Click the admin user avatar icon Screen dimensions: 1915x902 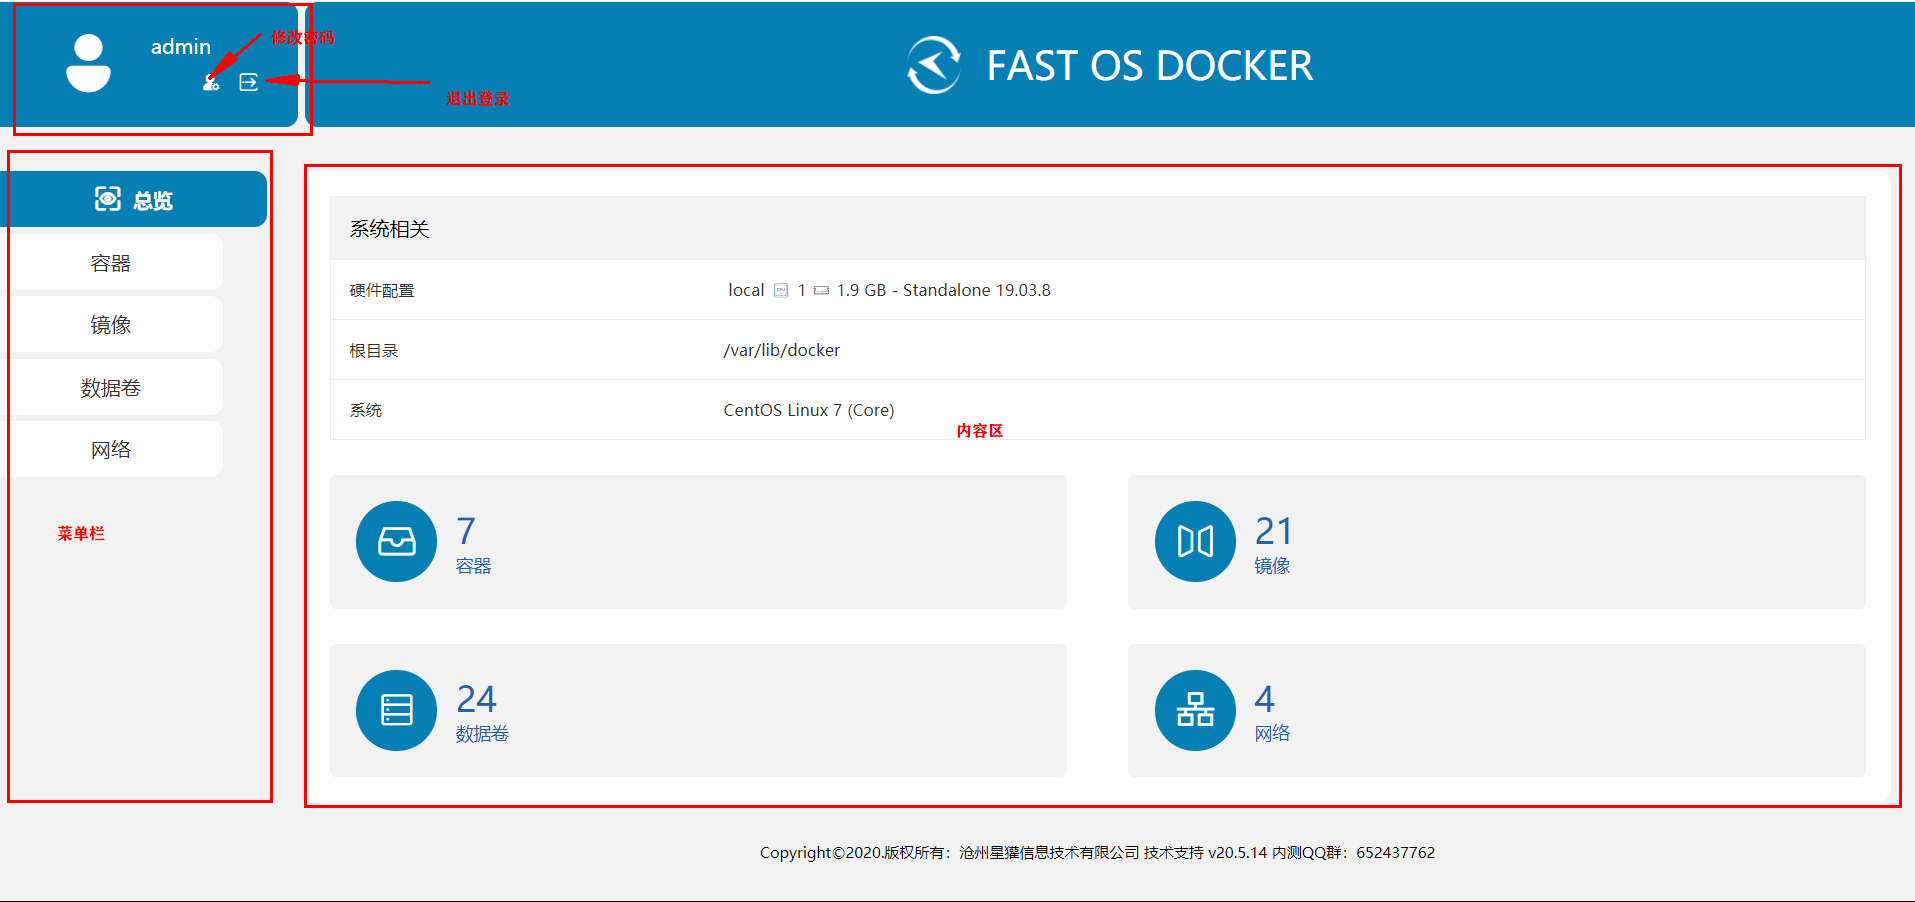coord(88,63)
